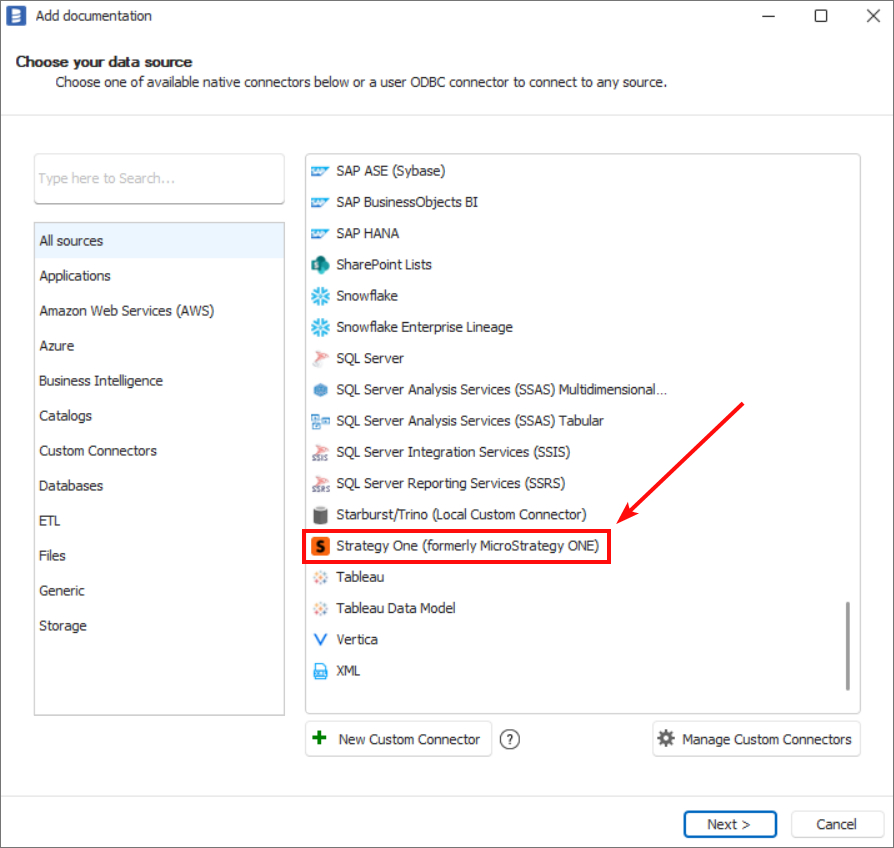Filter by Applications category

[x=159, y=276]
